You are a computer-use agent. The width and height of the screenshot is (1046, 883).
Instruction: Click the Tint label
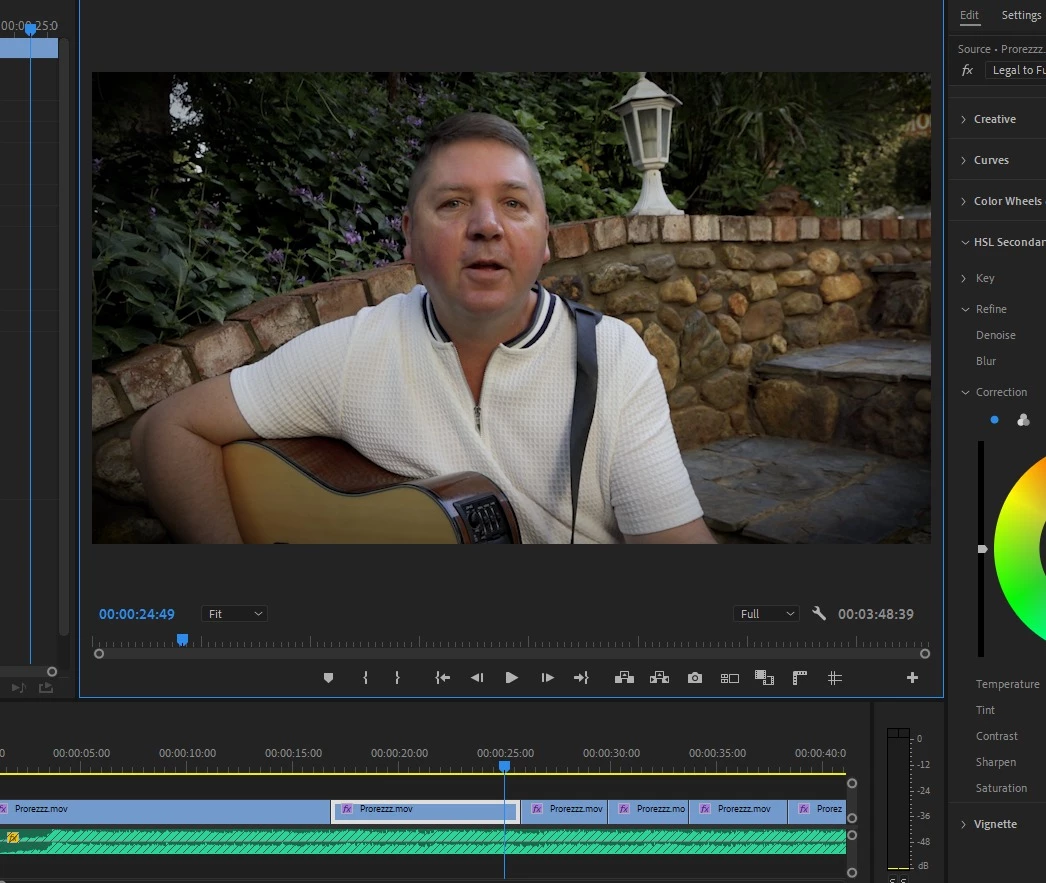click(x=985, y=710)
